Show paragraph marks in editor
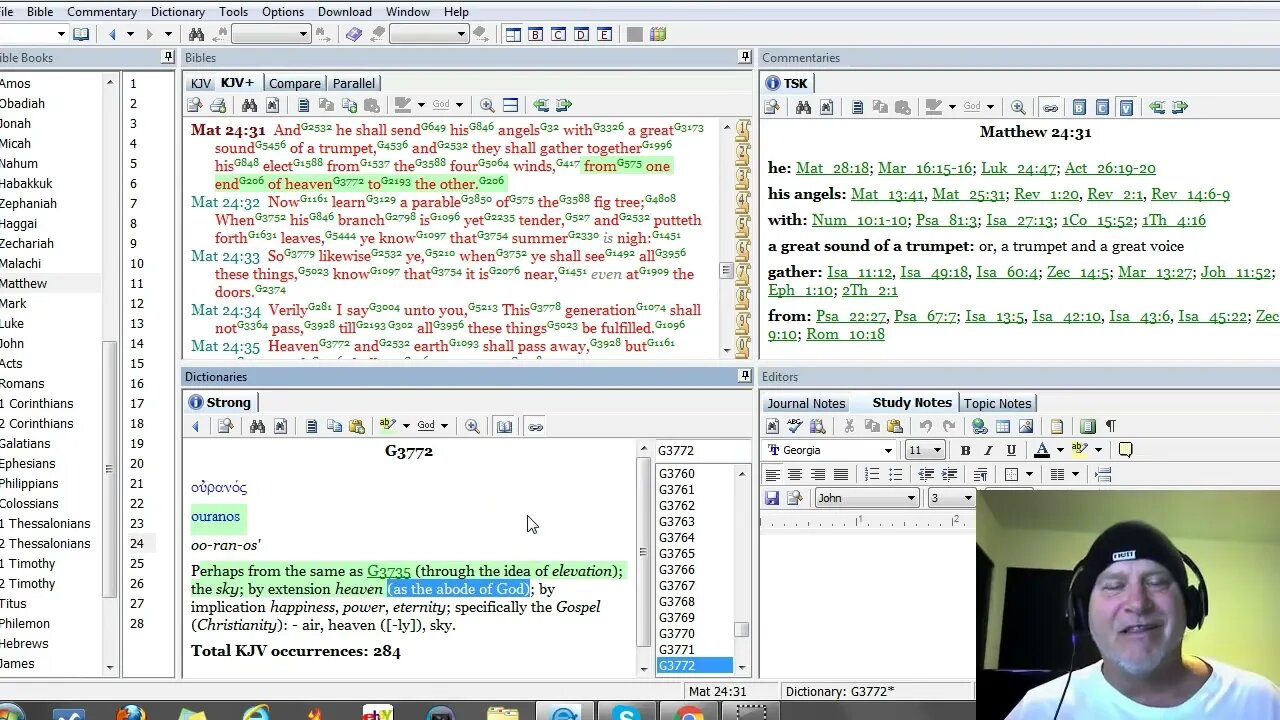1280x720 pixels. point(1110,426)
